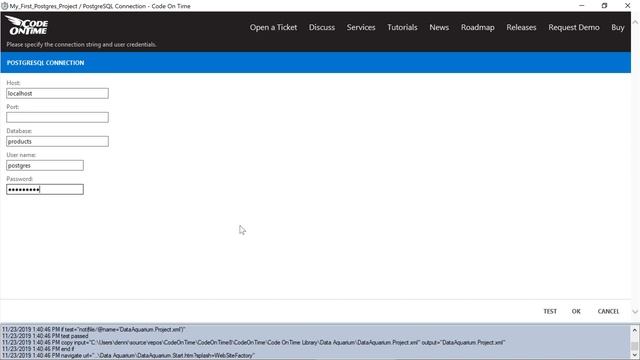Test the PostgreSQL connection
Image resolution: width=640 pixels, height=360 pixels.
[x=550, y=311]
